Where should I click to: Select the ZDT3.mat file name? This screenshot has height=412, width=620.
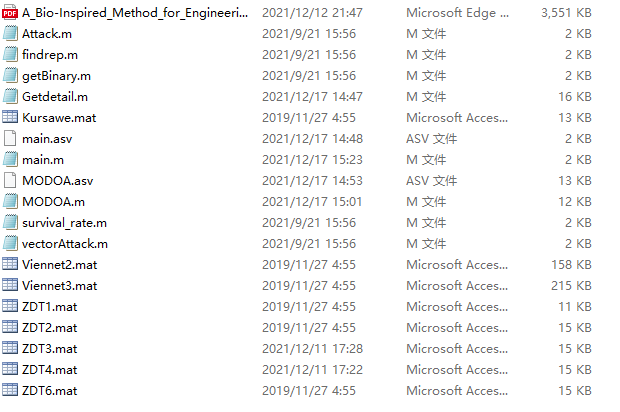point(49,349)
